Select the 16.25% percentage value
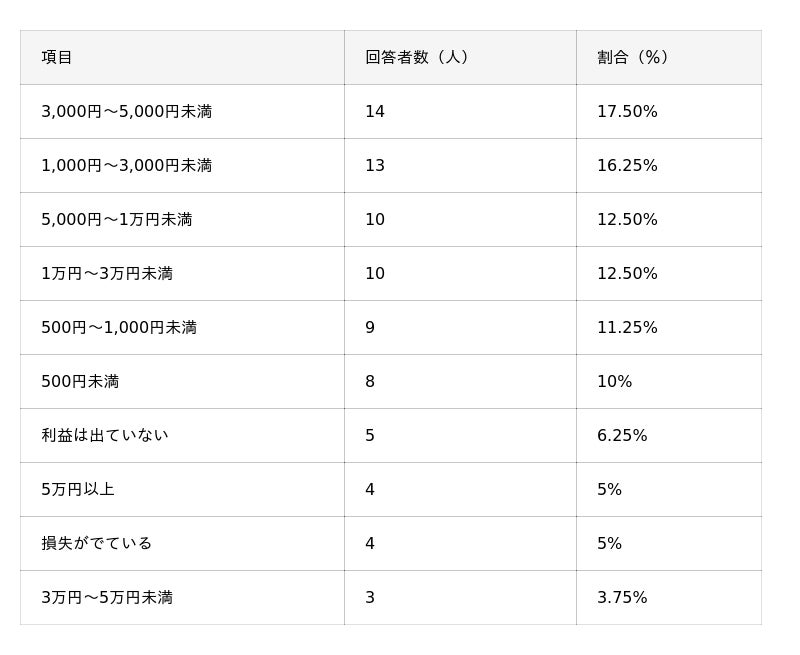Screen dimensions: 800x655 tap(627, 165)
